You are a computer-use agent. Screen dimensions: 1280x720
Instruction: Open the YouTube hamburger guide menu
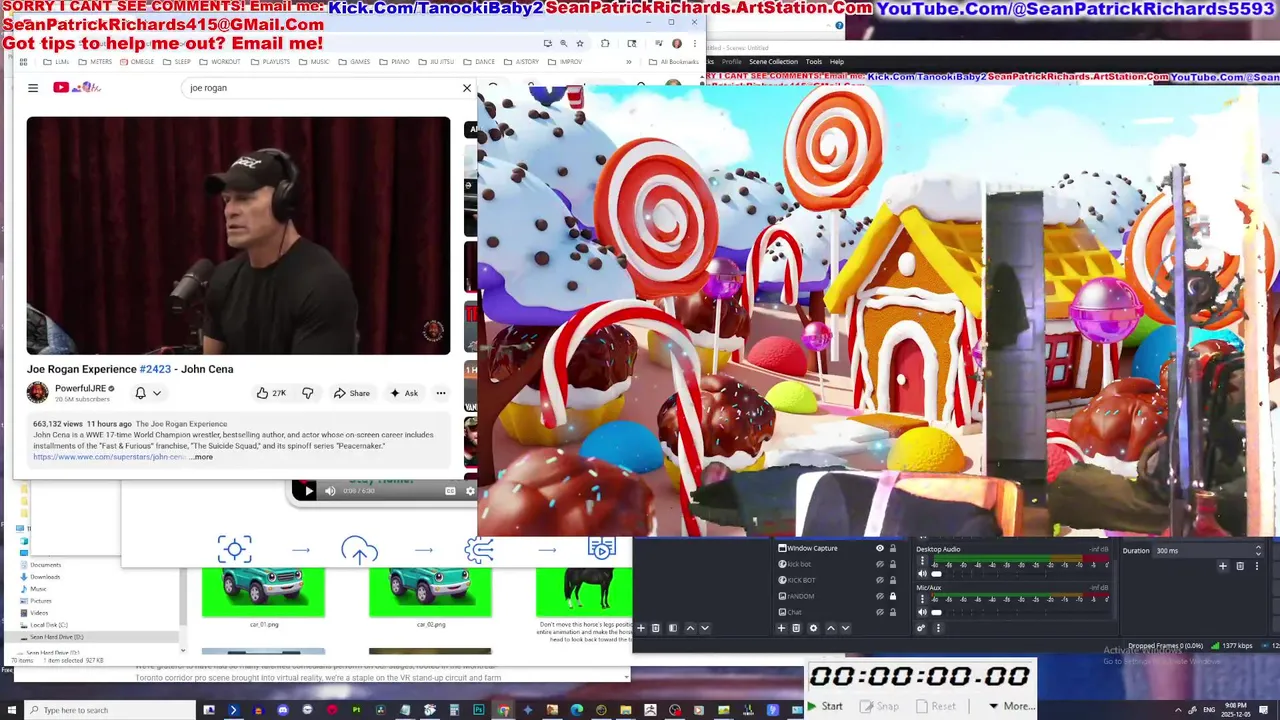coord(33,88)
